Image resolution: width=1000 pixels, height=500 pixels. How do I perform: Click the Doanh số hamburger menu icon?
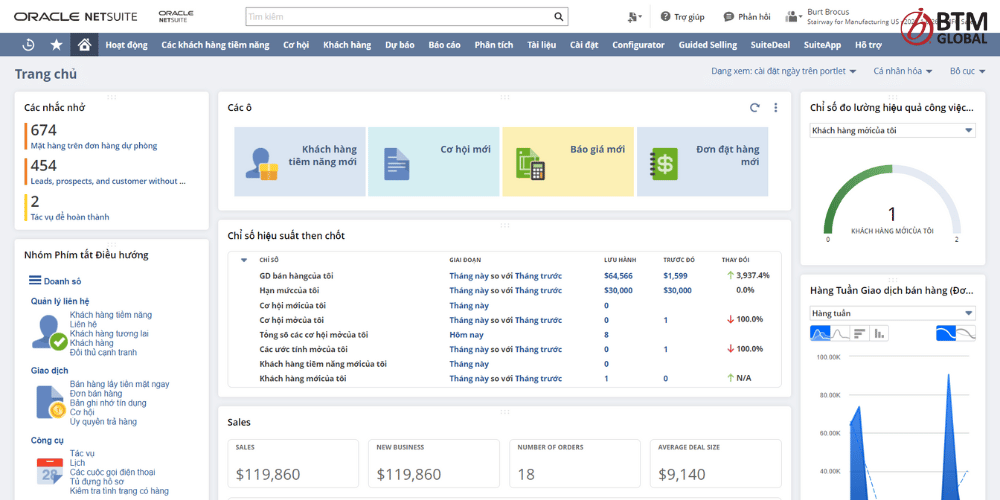[35, 281]
